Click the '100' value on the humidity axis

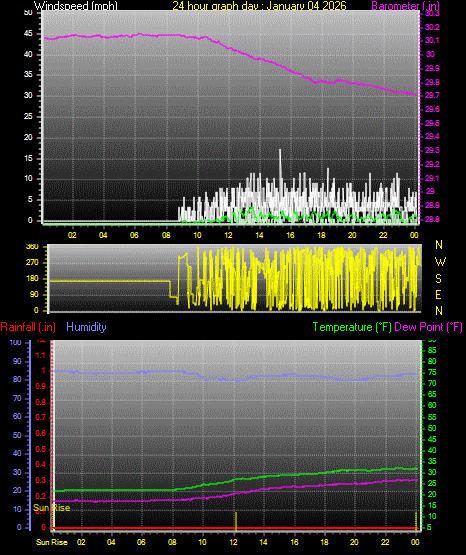point(16,343)
